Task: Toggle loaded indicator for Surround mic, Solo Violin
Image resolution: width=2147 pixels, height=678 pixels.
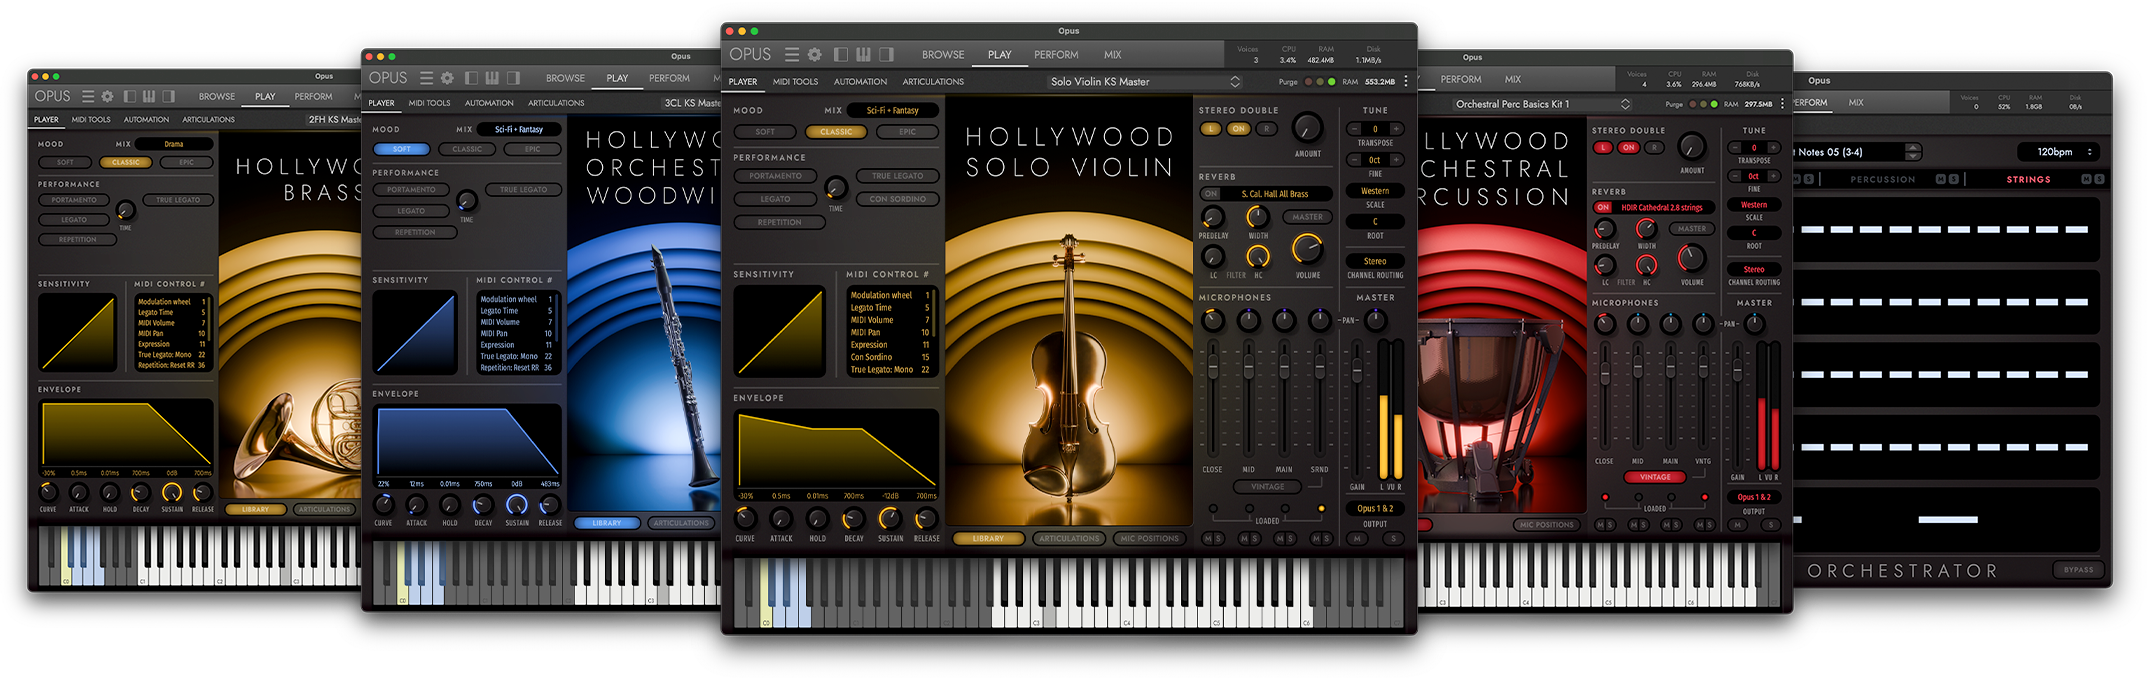Action: coord(1321,508)
